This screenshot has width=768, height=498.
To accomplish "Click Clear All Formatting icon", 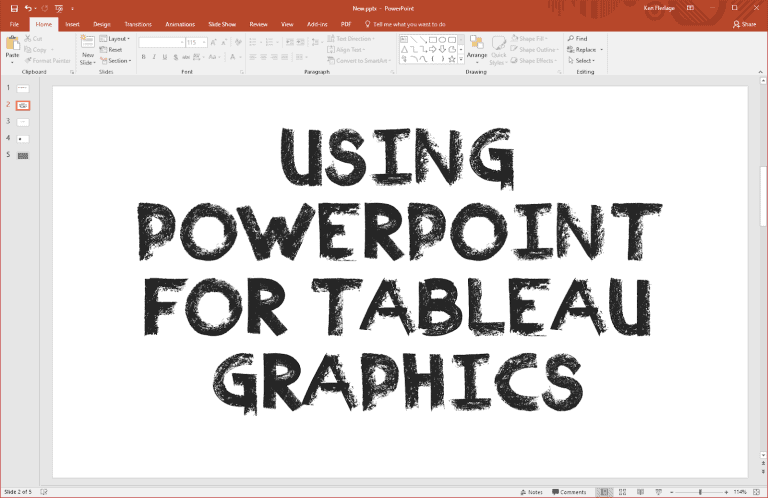I will [239, 43].
